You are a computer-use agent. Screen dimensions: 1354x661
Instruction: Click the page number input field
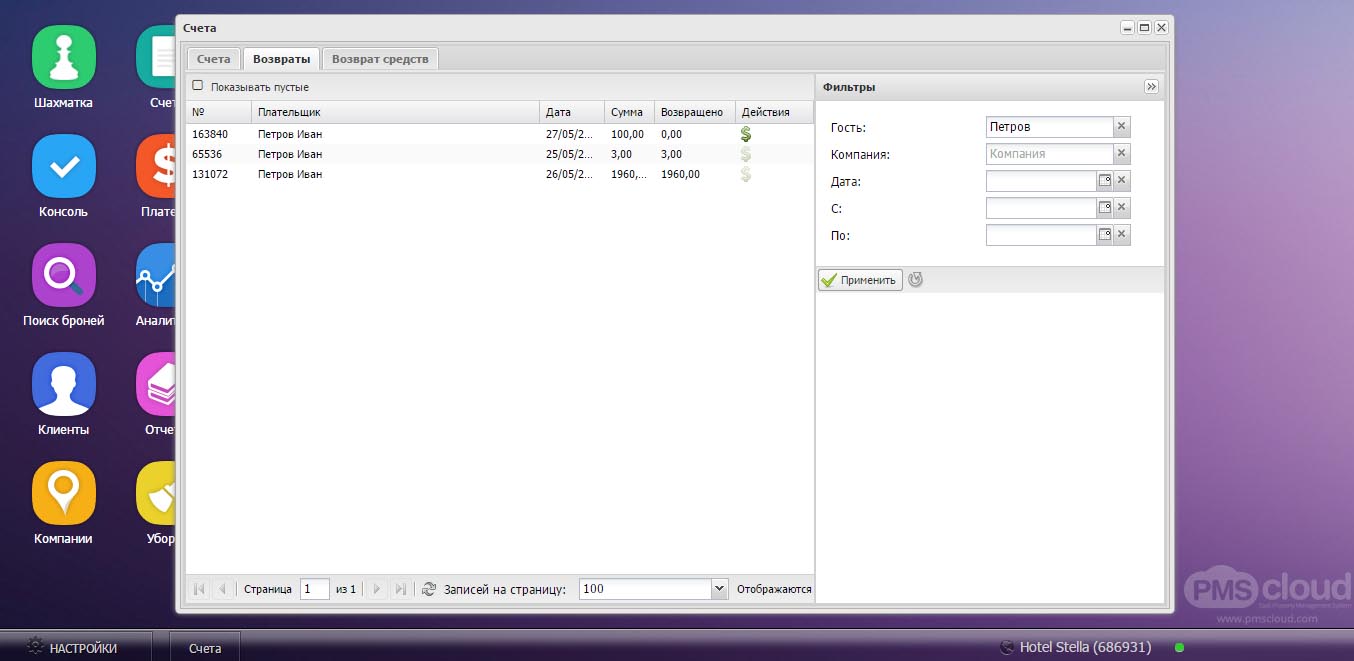(x=315, y=589)
